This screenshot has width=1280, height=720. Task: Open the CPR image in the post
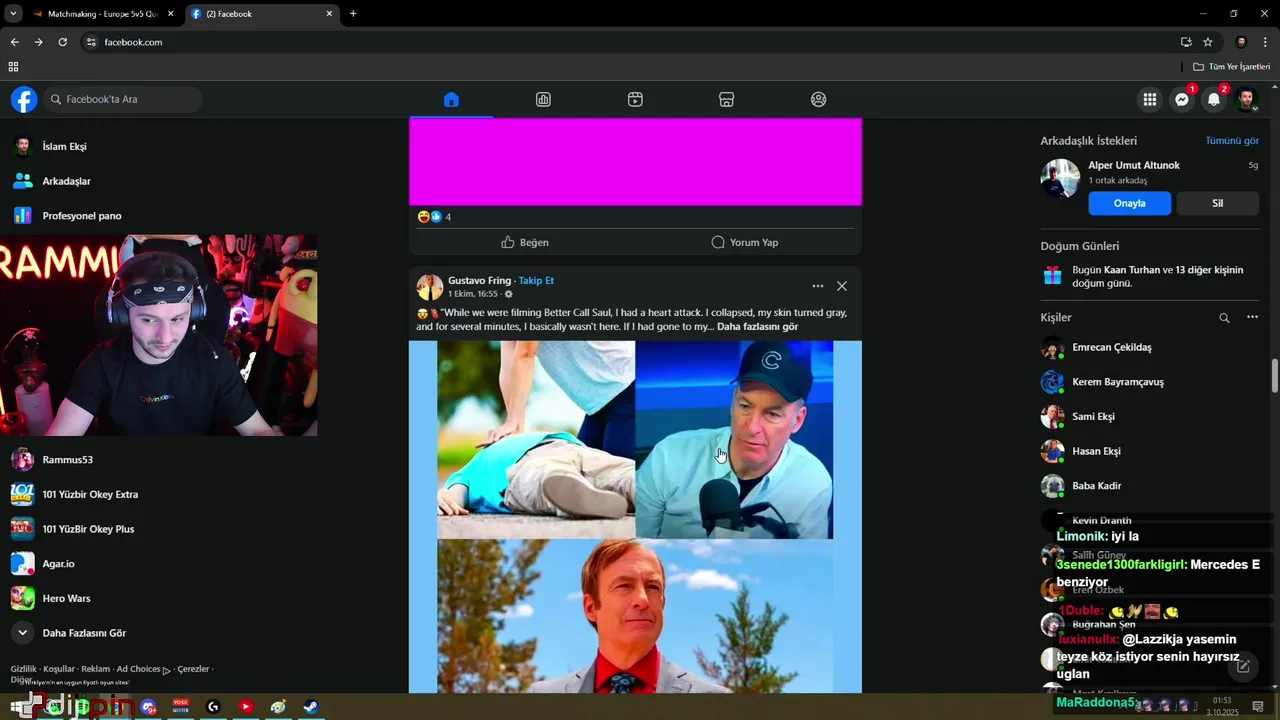click(x=536, y=439)
